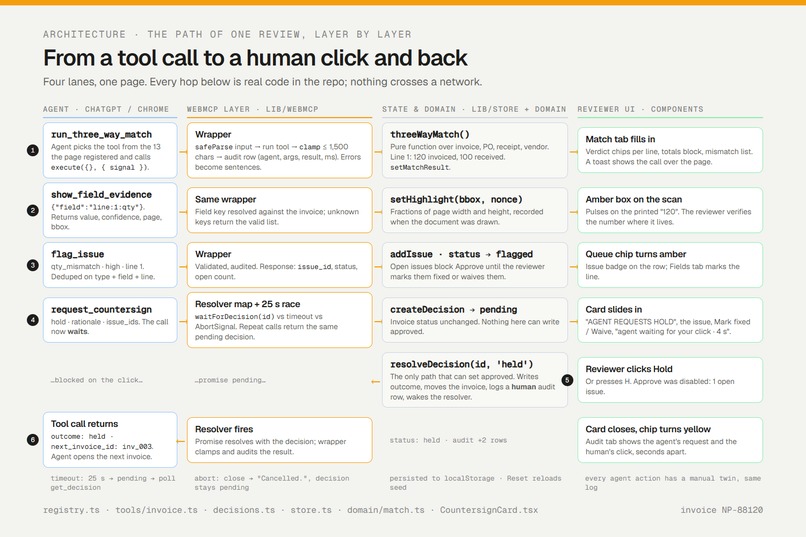Select the "WEBMCP LAYER · LIB/WEBMCP" lane header

(x=252, y=109)
